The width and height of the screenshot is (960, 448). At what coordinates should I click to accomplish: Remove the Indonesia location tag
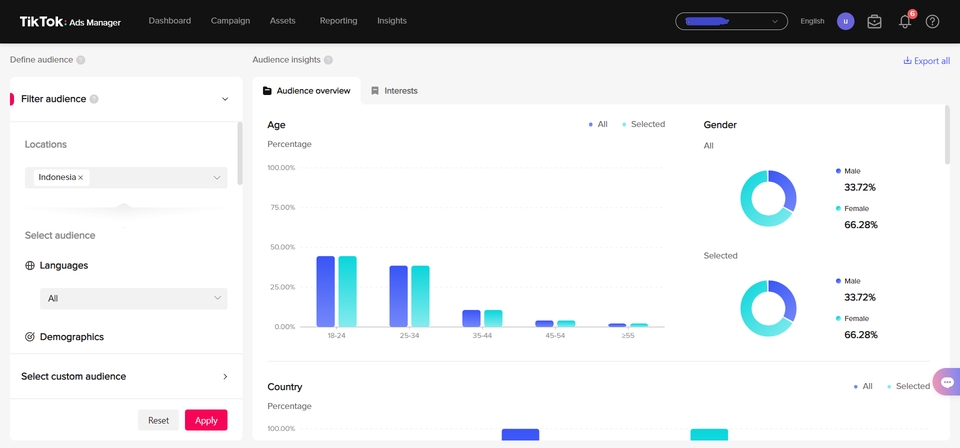coord(80,177)
